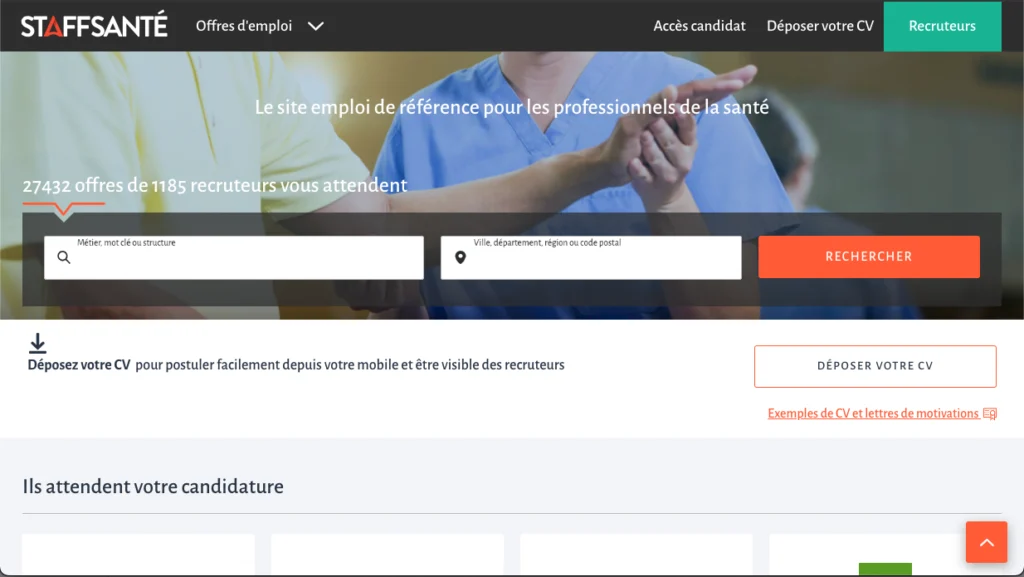Click the magnifier search icon
Viewport: 1024px width, 577px height.
click(63, 257)
